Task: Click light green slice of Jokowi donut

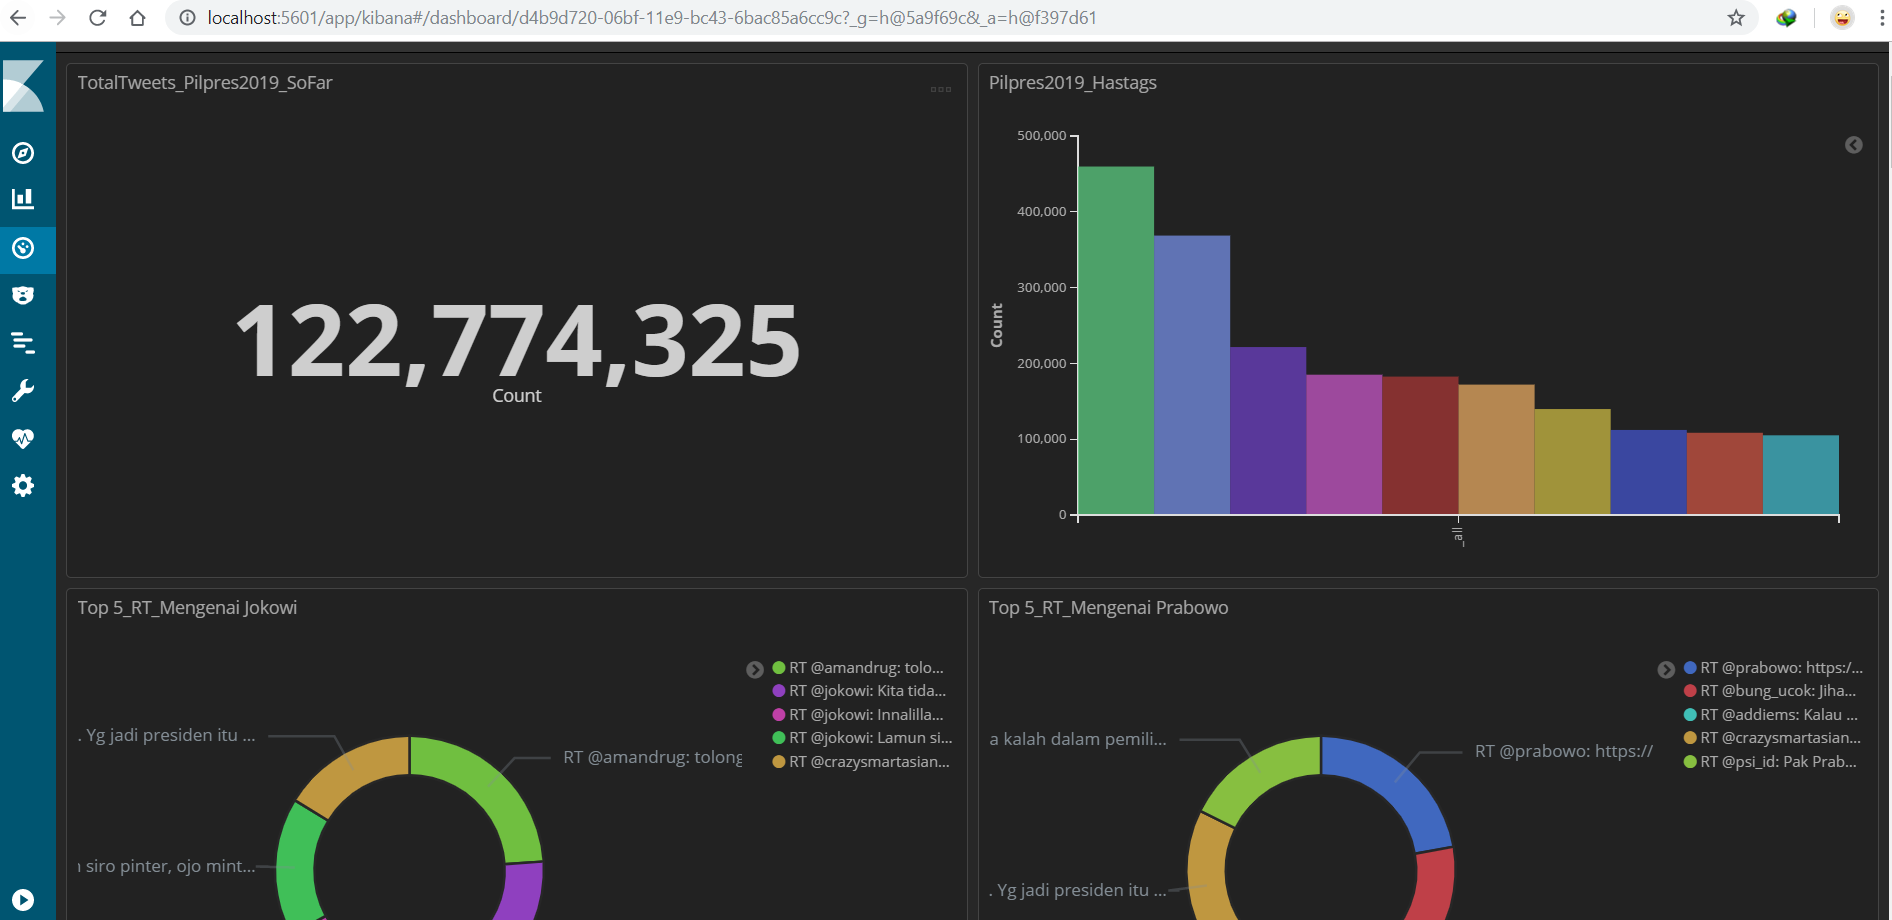Action: click(485, 790)
